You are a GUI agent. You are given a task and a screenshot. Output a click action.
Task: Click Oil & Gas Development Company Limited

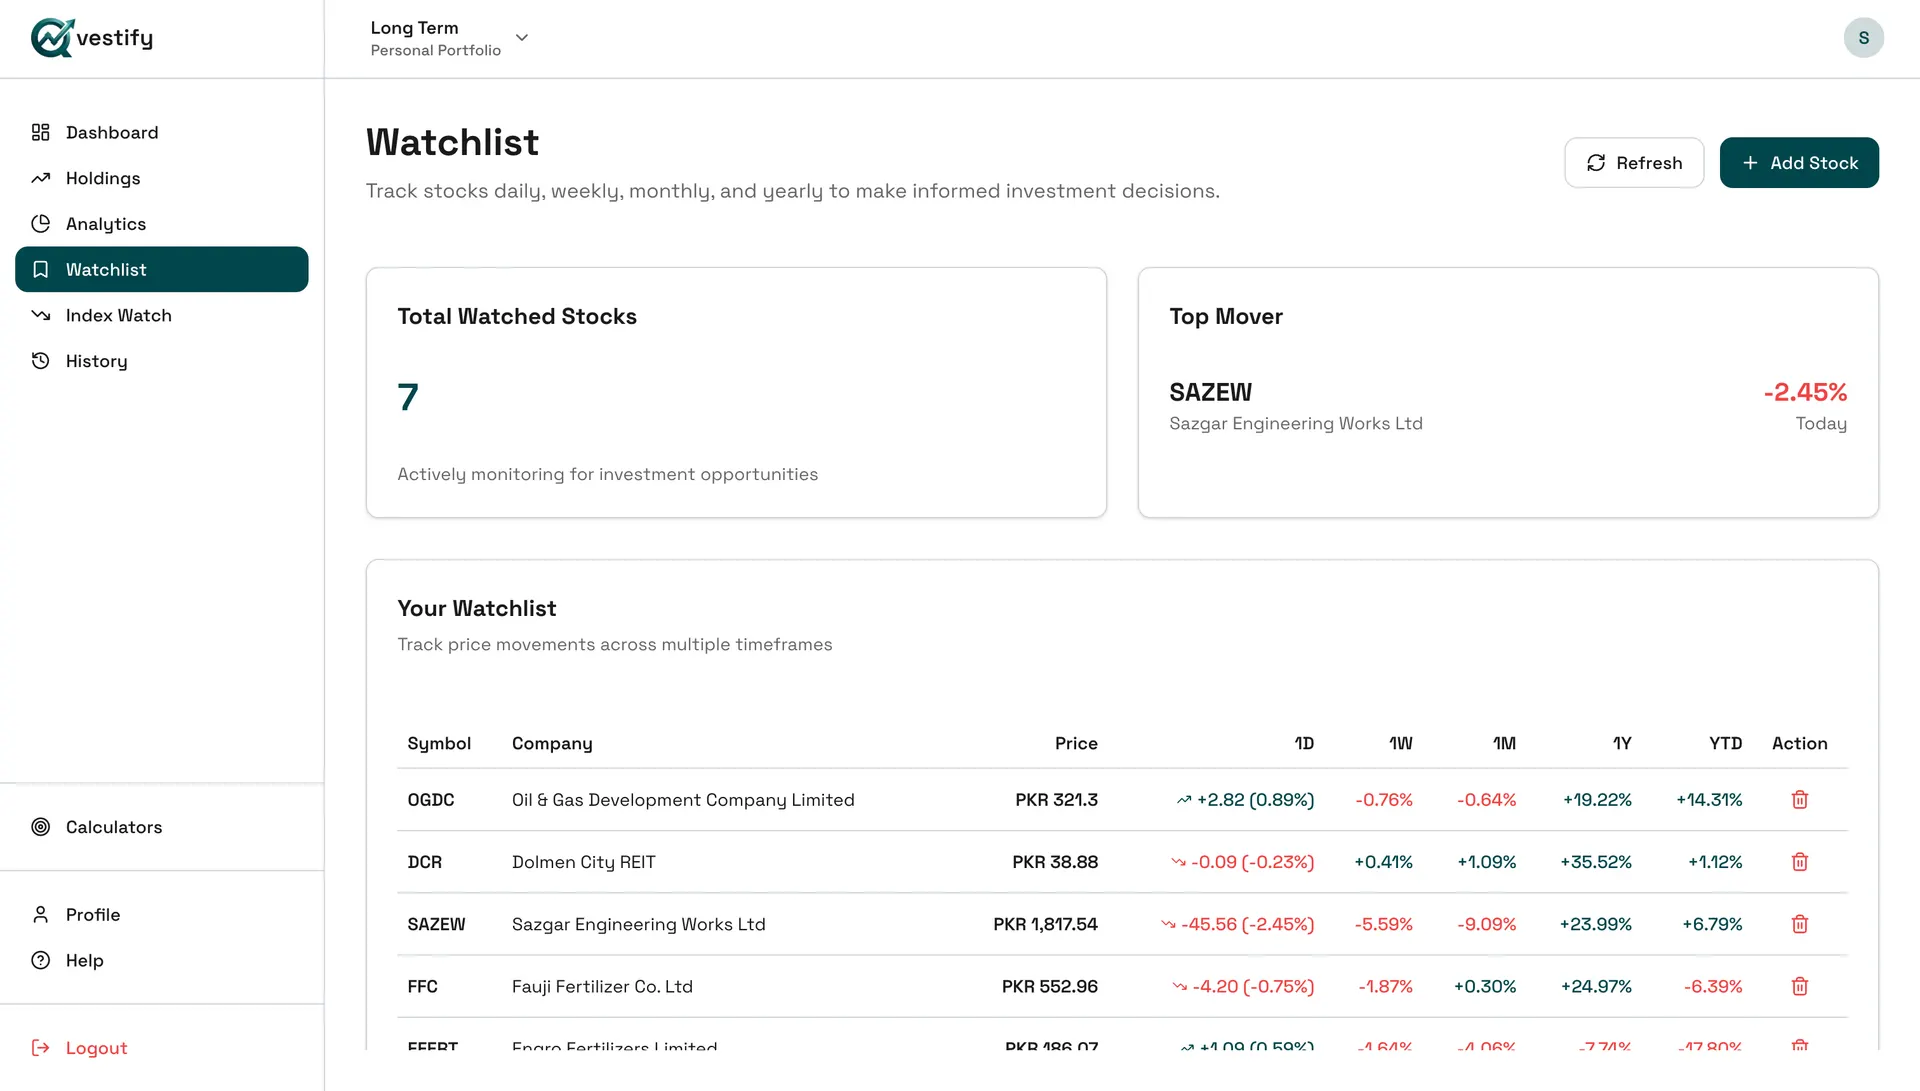683,800
